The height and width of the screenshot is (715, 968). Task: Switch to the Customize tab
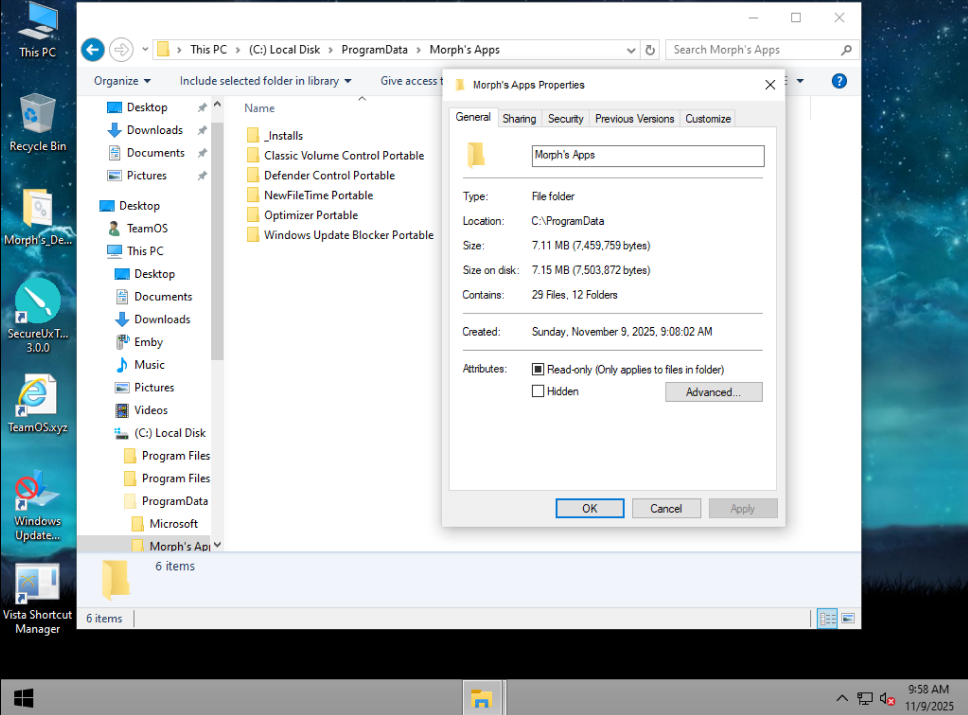click(x=708, y=119)
